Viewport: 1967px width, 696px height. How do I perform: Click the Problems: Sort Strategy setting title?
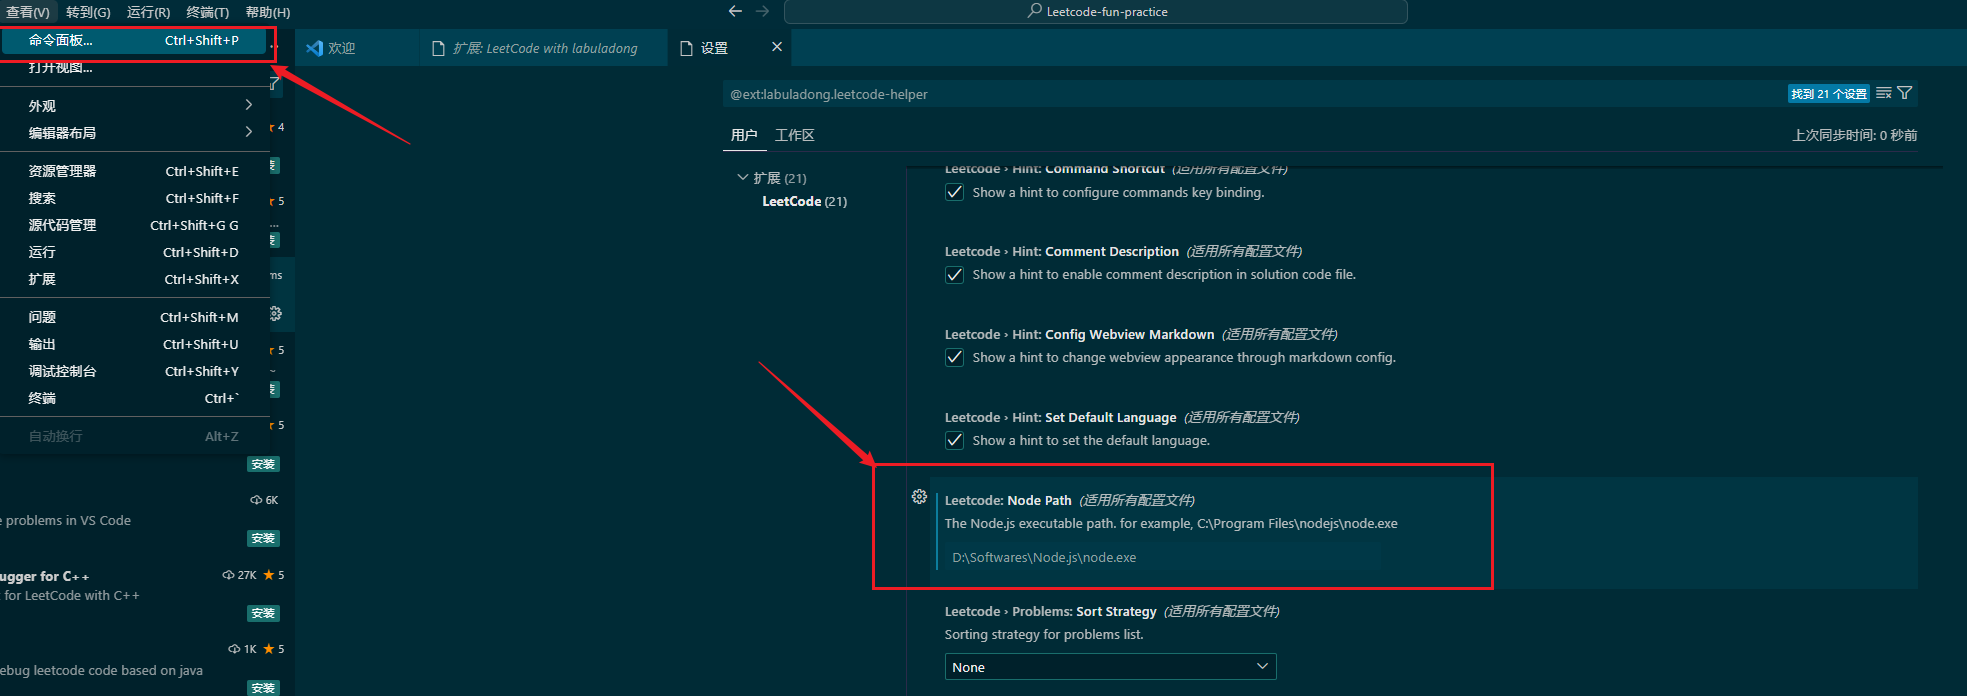1051,611
